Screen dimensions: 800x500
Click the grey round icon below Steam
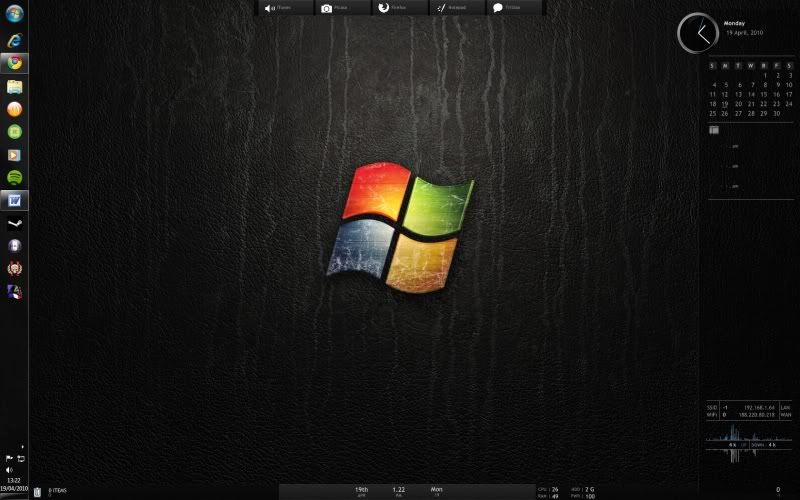coord(14,246)
